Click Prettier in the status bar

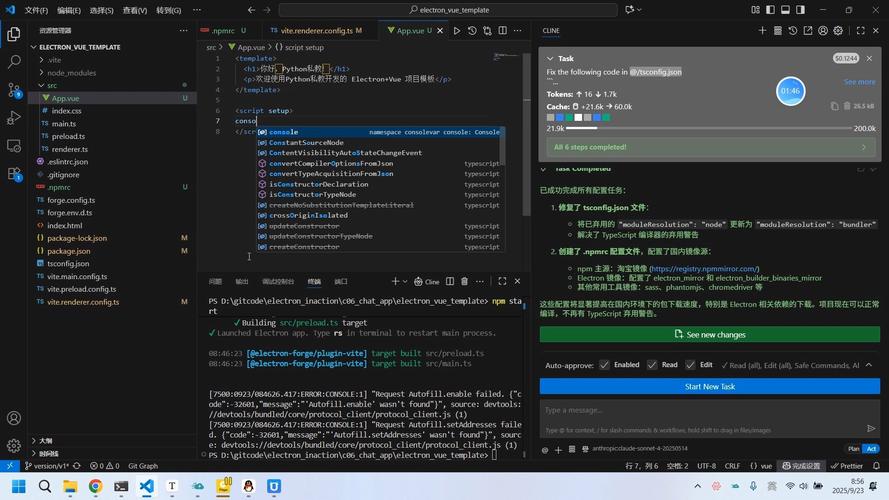[847, 466]
